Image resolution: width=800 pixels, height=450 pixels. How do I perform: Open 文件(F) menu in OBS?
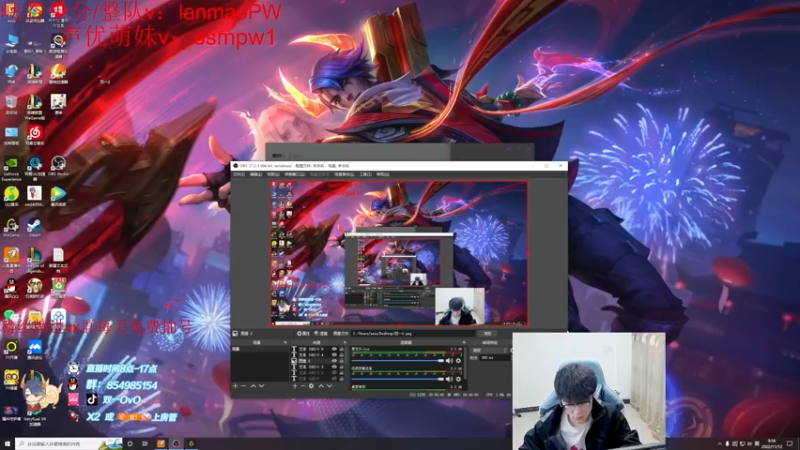[239, 174]
